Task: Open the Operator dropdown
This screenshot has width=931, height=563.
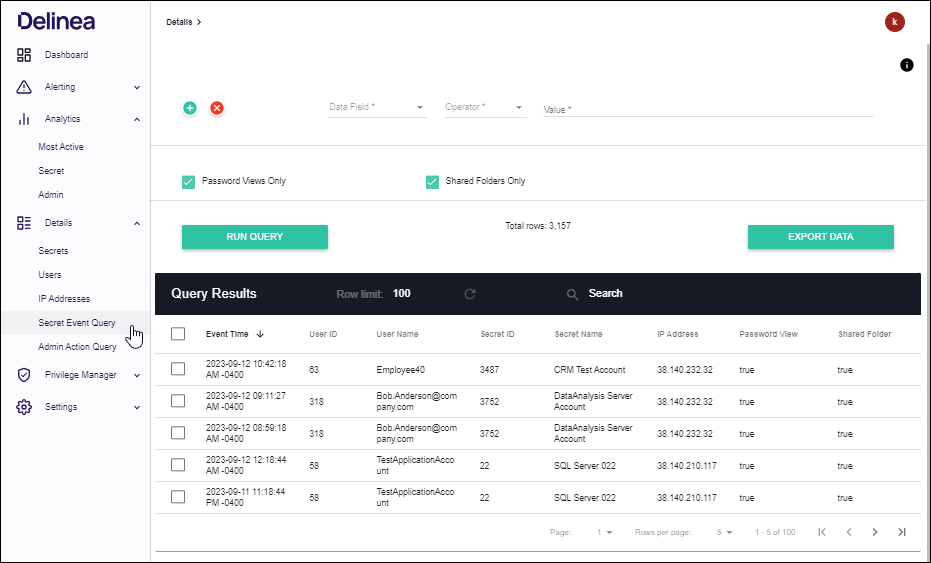Action: [485, 107]
